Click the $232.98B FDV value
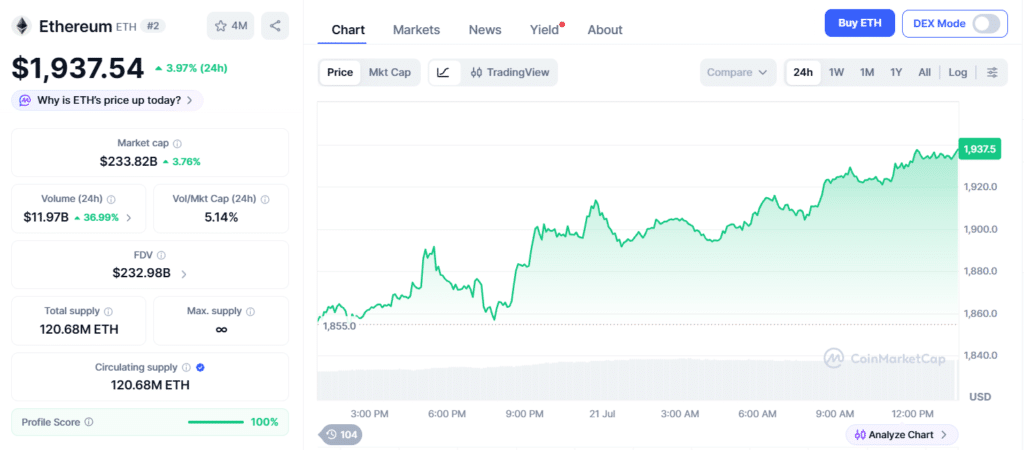The image size is (1024, 450). coord(142,274)
